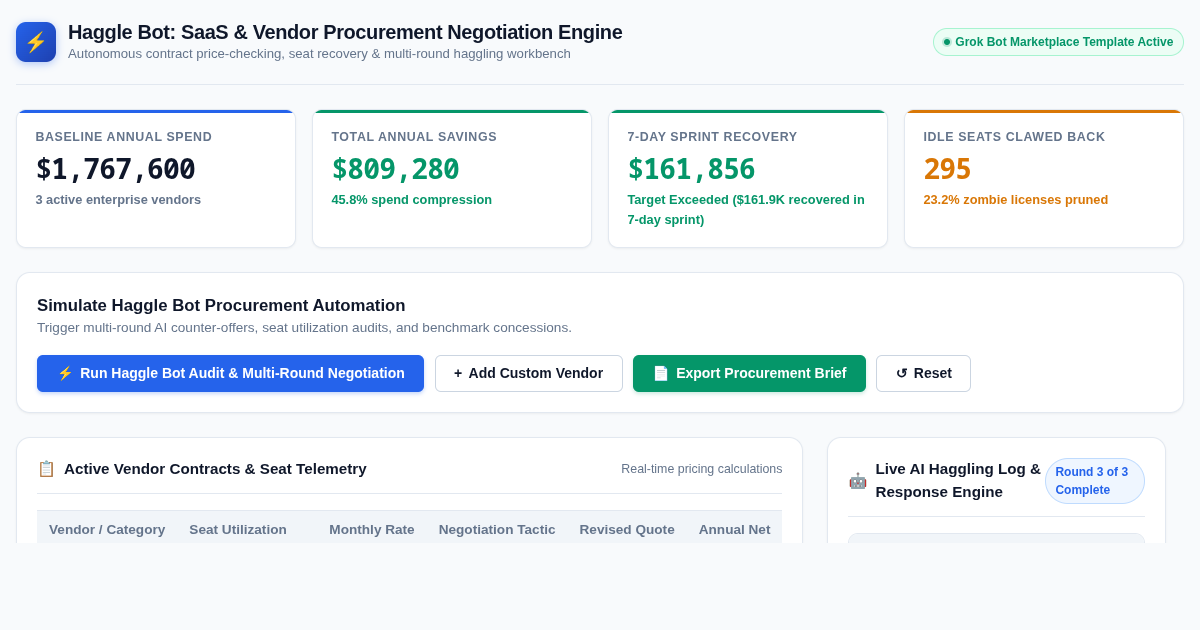The height and width of the screenshot is (630, 1200).
Task: Select the 7-Day Sprint Recovery value $161,856
Action: coord(692,169)
